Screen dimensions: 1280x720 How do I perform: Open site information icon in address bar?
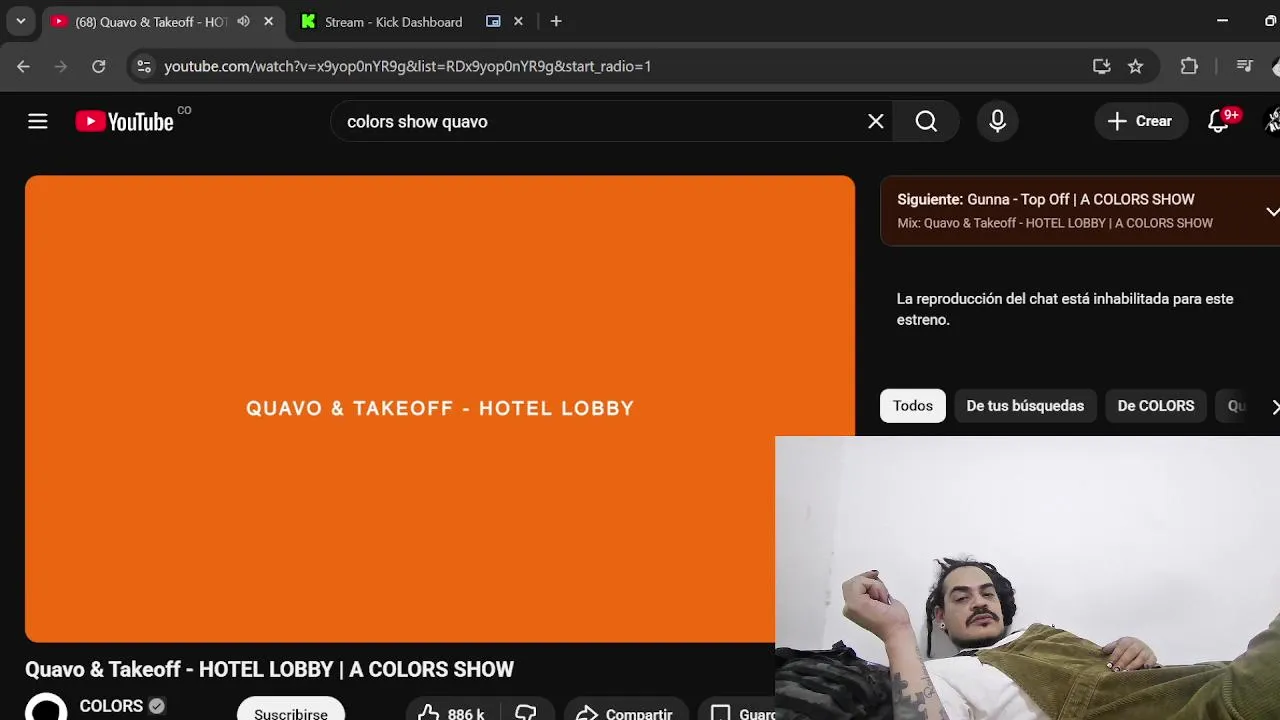click(x=144, y=66)
